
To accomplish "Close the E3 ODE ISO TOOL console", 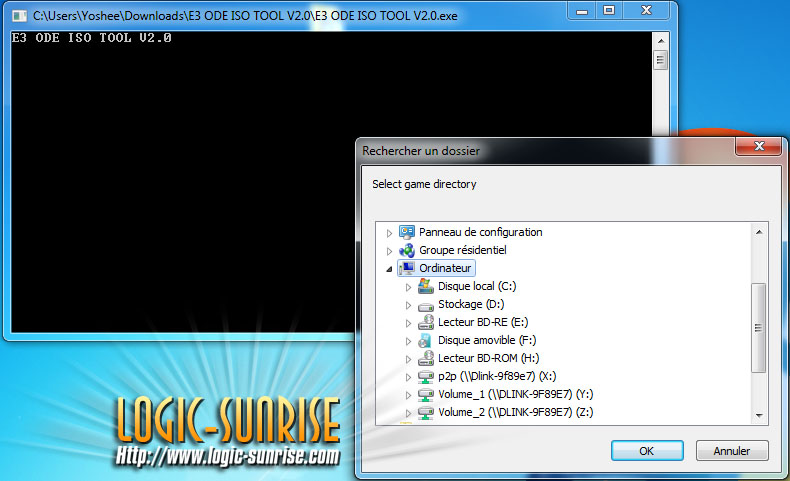I will click(646, 11).
